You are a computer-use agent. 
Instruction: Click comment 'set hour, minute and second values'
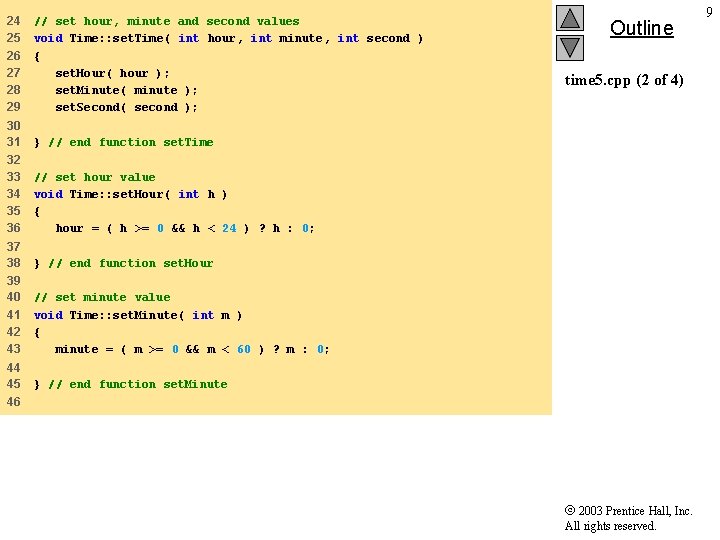(x=167, y=21)
